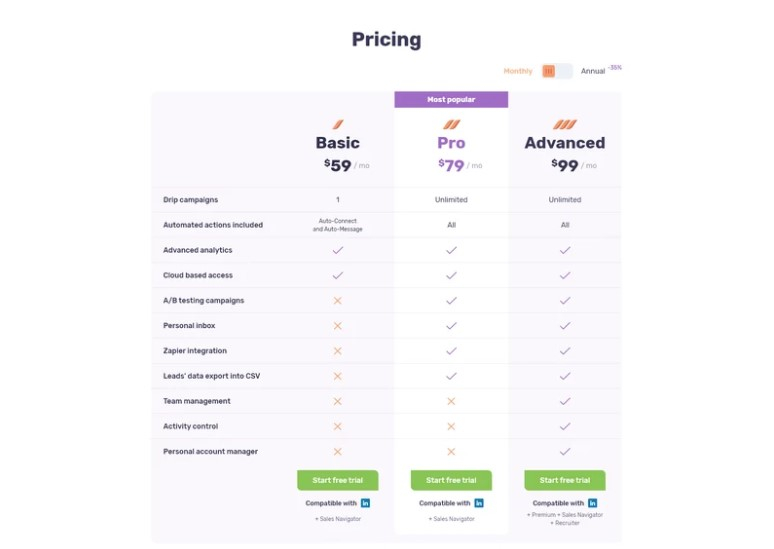Image resolution: width=774 pixels, height=549 pixels.
Task: Click the -35% annual discount badge
Action: (615, 67)
